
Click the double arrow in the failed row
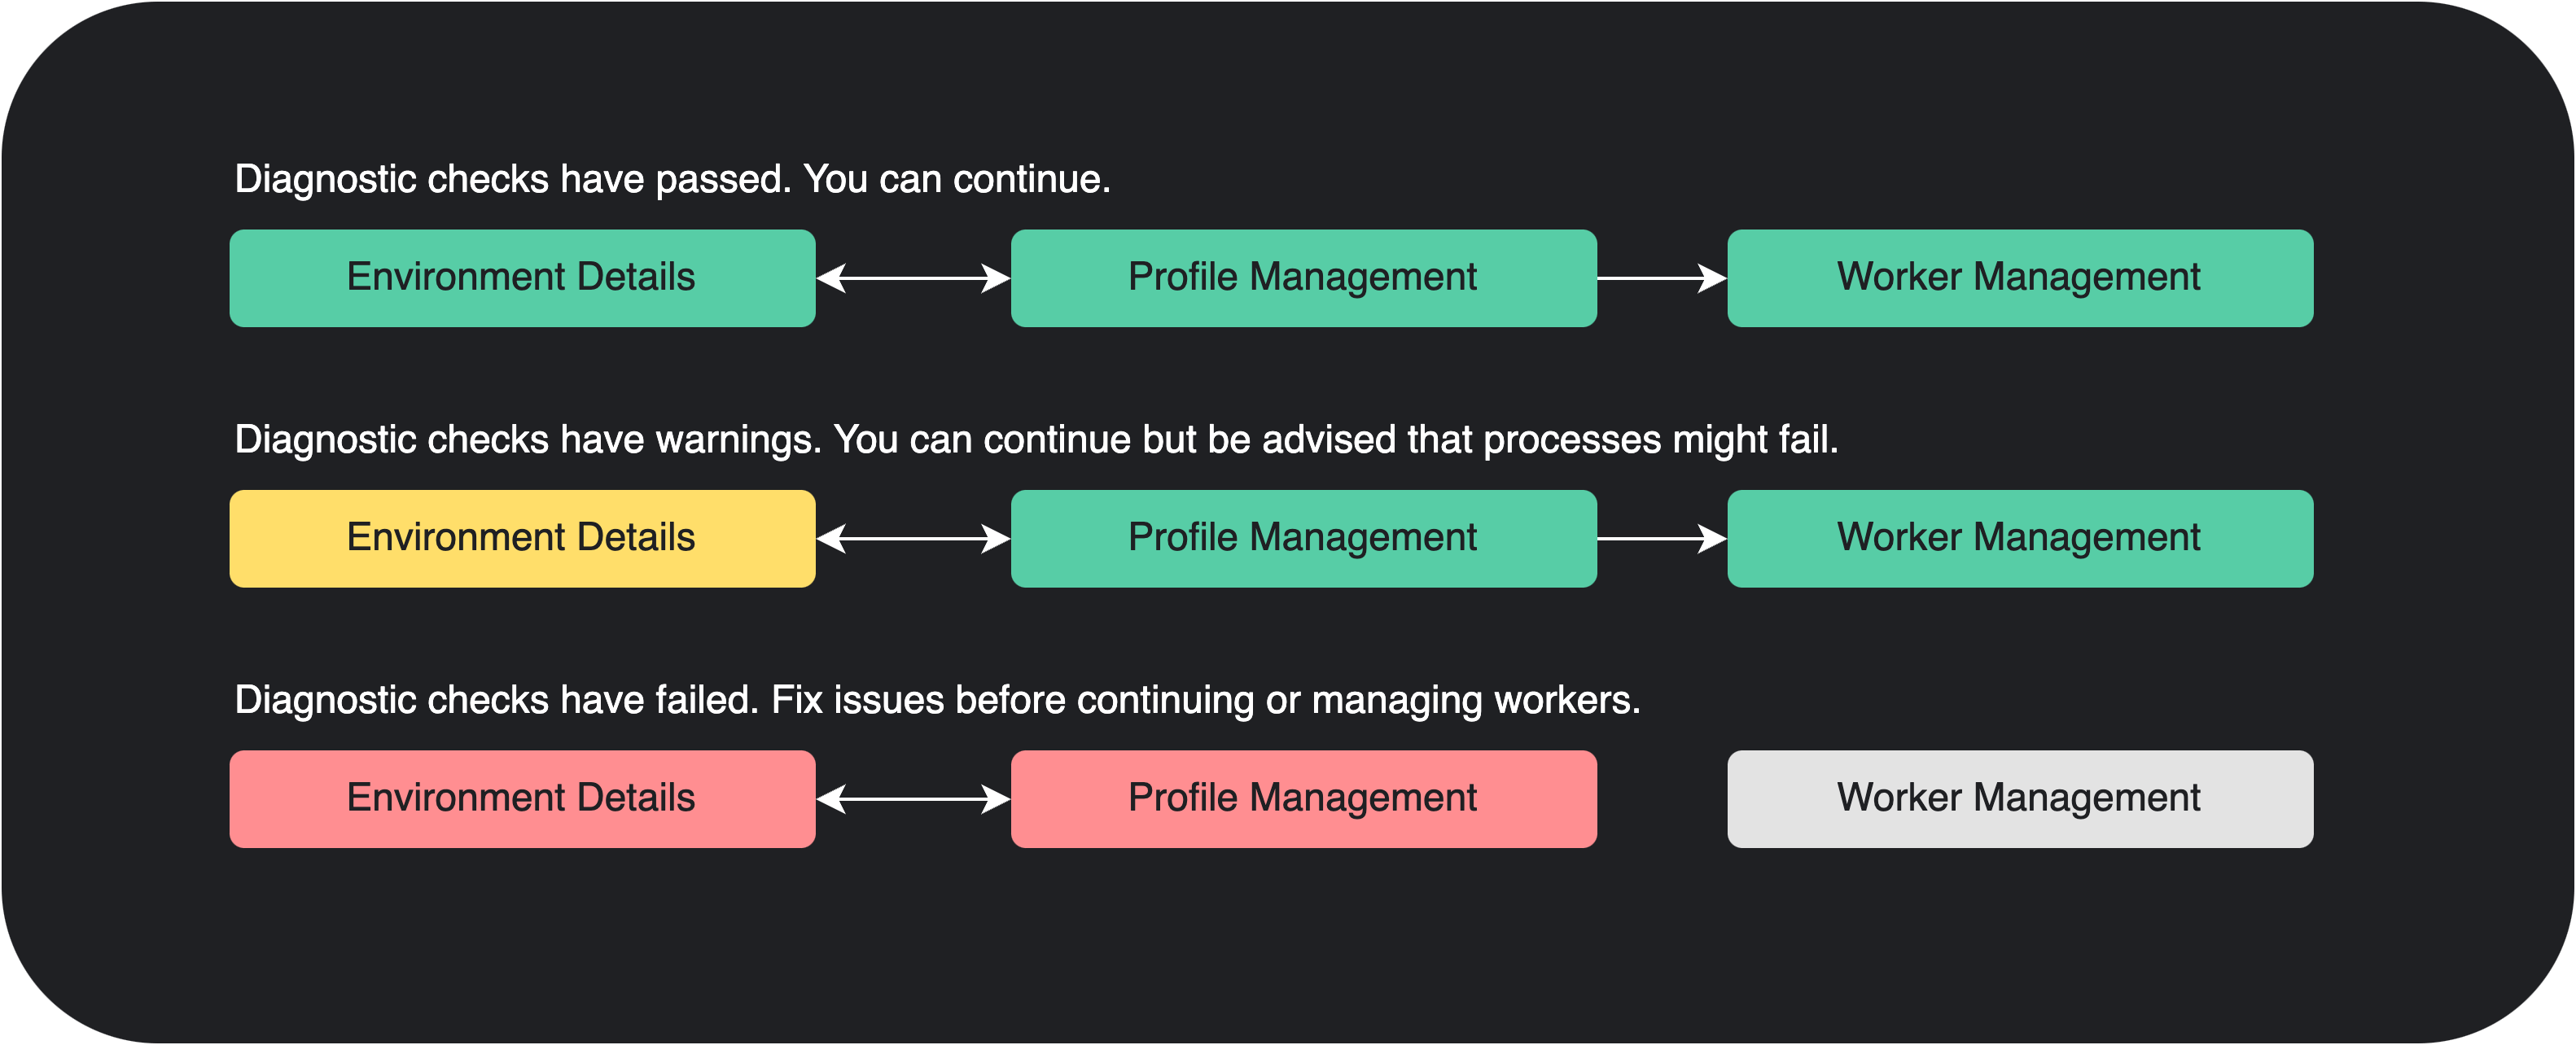pyautogui.click(x=913, y=799)
